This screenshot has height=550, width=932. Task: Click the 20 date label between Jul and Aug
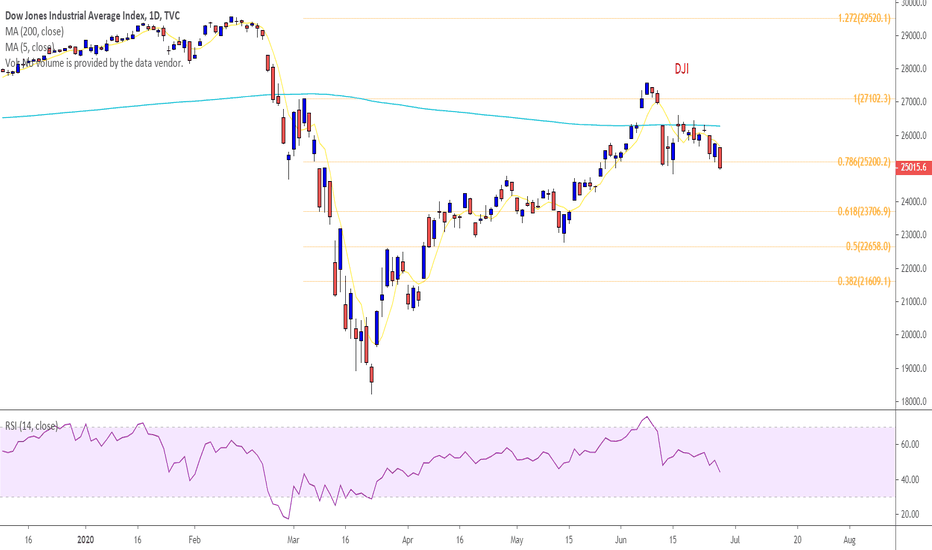click(x=797, y=540)
